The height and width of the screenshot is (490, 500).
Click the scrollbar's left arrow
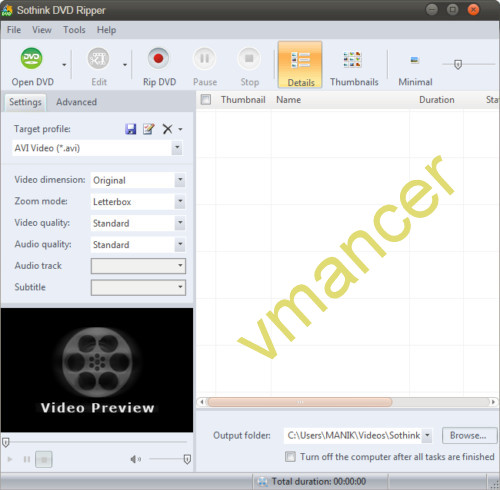click(x=202, y=402)
